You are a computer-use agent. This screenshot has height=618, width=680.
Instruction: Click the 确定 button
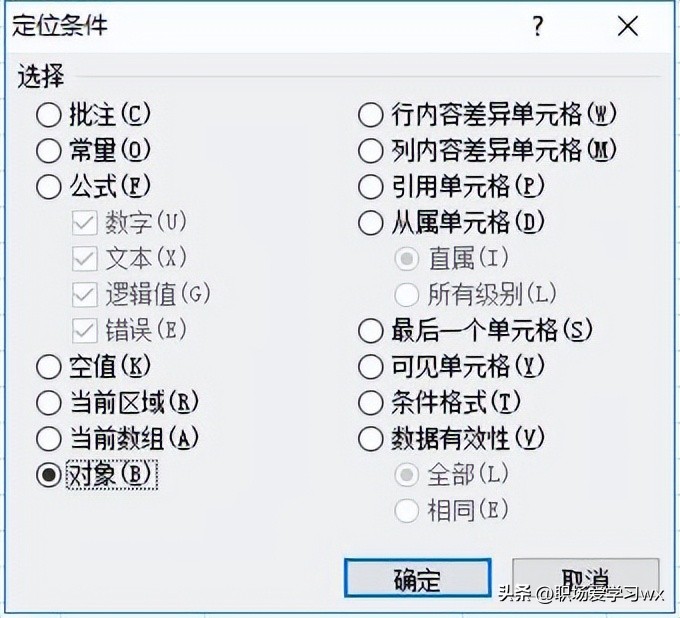click(x=417, y=579)
